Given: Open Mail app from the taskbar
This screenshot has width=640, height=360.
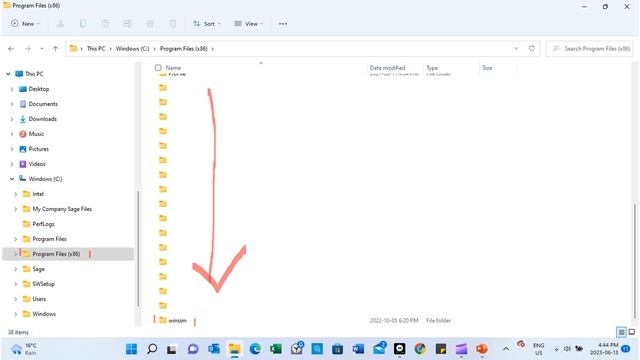Looking at the screenshot, I should click(379, 348).
